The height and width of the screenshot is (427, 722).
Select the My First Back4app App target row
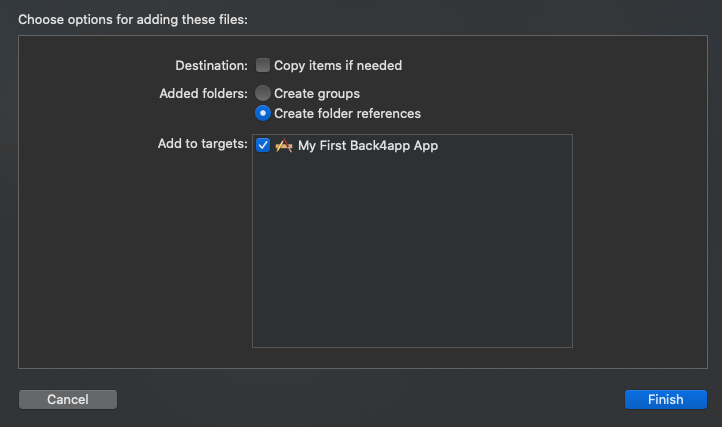tap(412, 146)
